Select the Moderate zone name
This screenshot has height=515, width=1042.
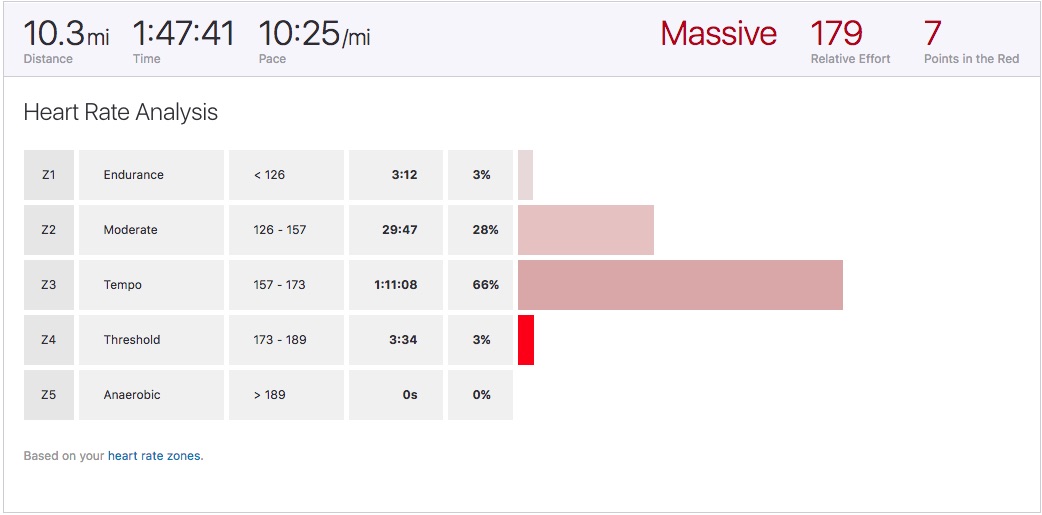[131, 230]
